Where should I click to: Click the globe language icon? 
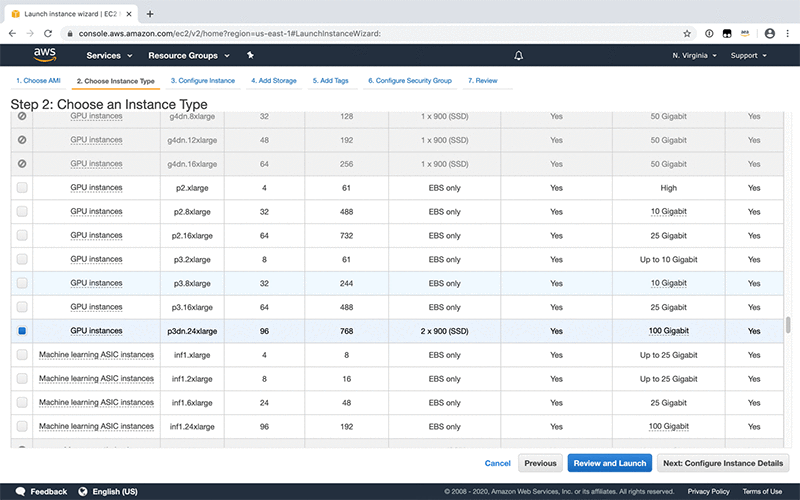pyautogui.click(x=83, y=491)
